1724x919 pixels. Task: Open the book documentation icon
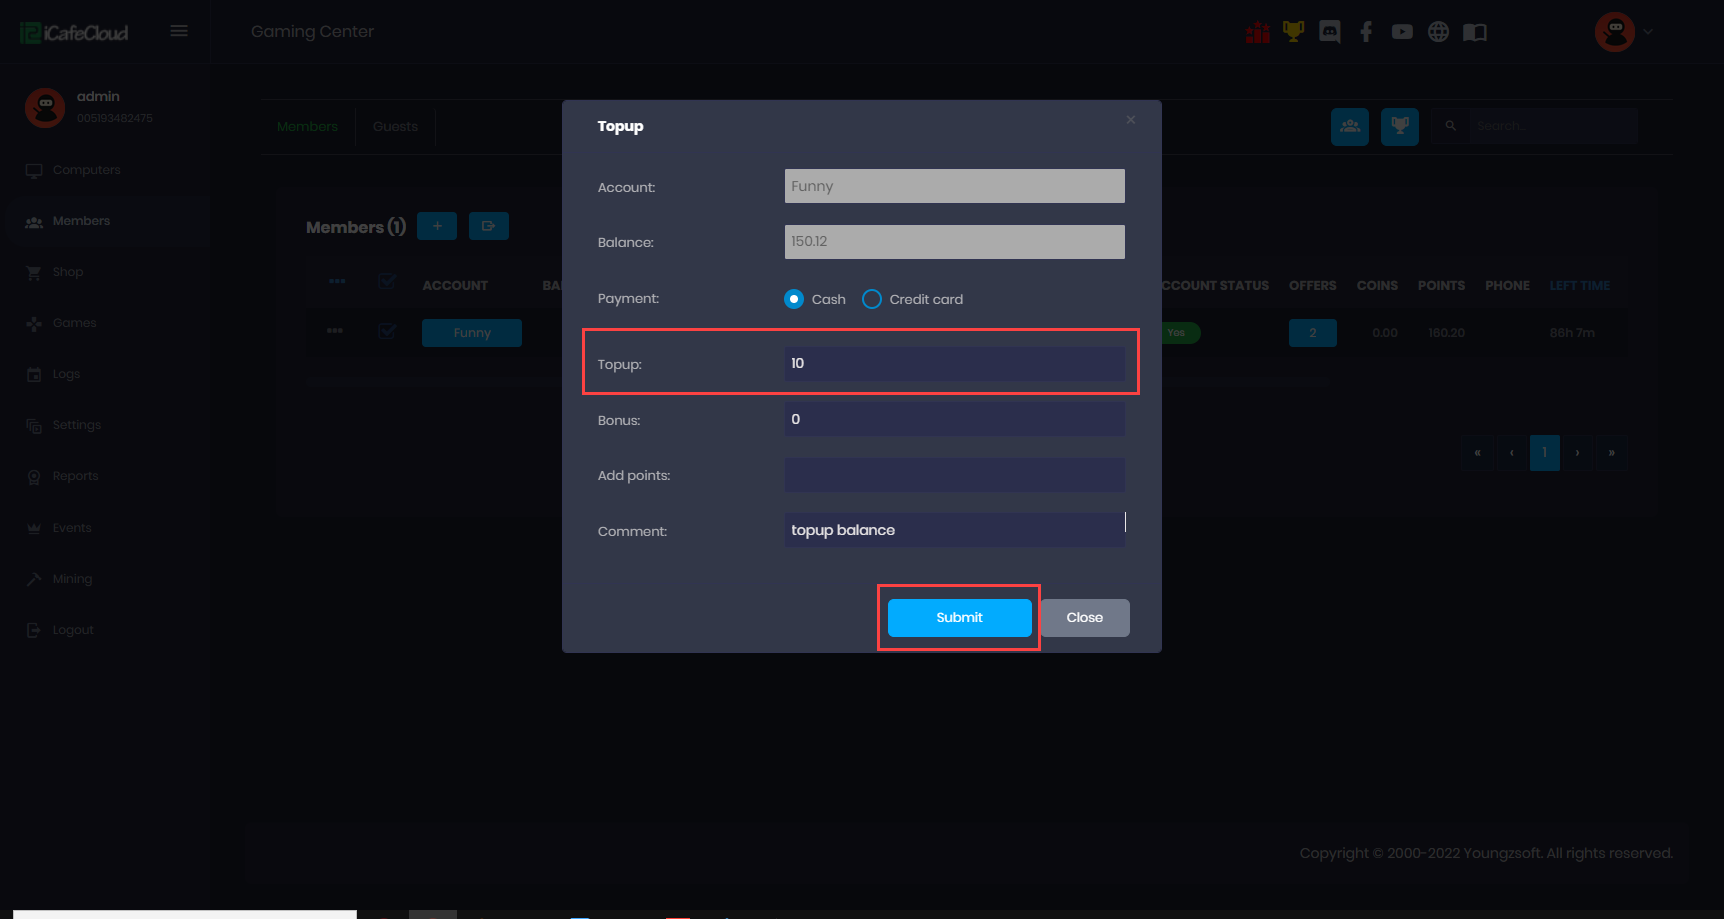(x=1475, y=32)
